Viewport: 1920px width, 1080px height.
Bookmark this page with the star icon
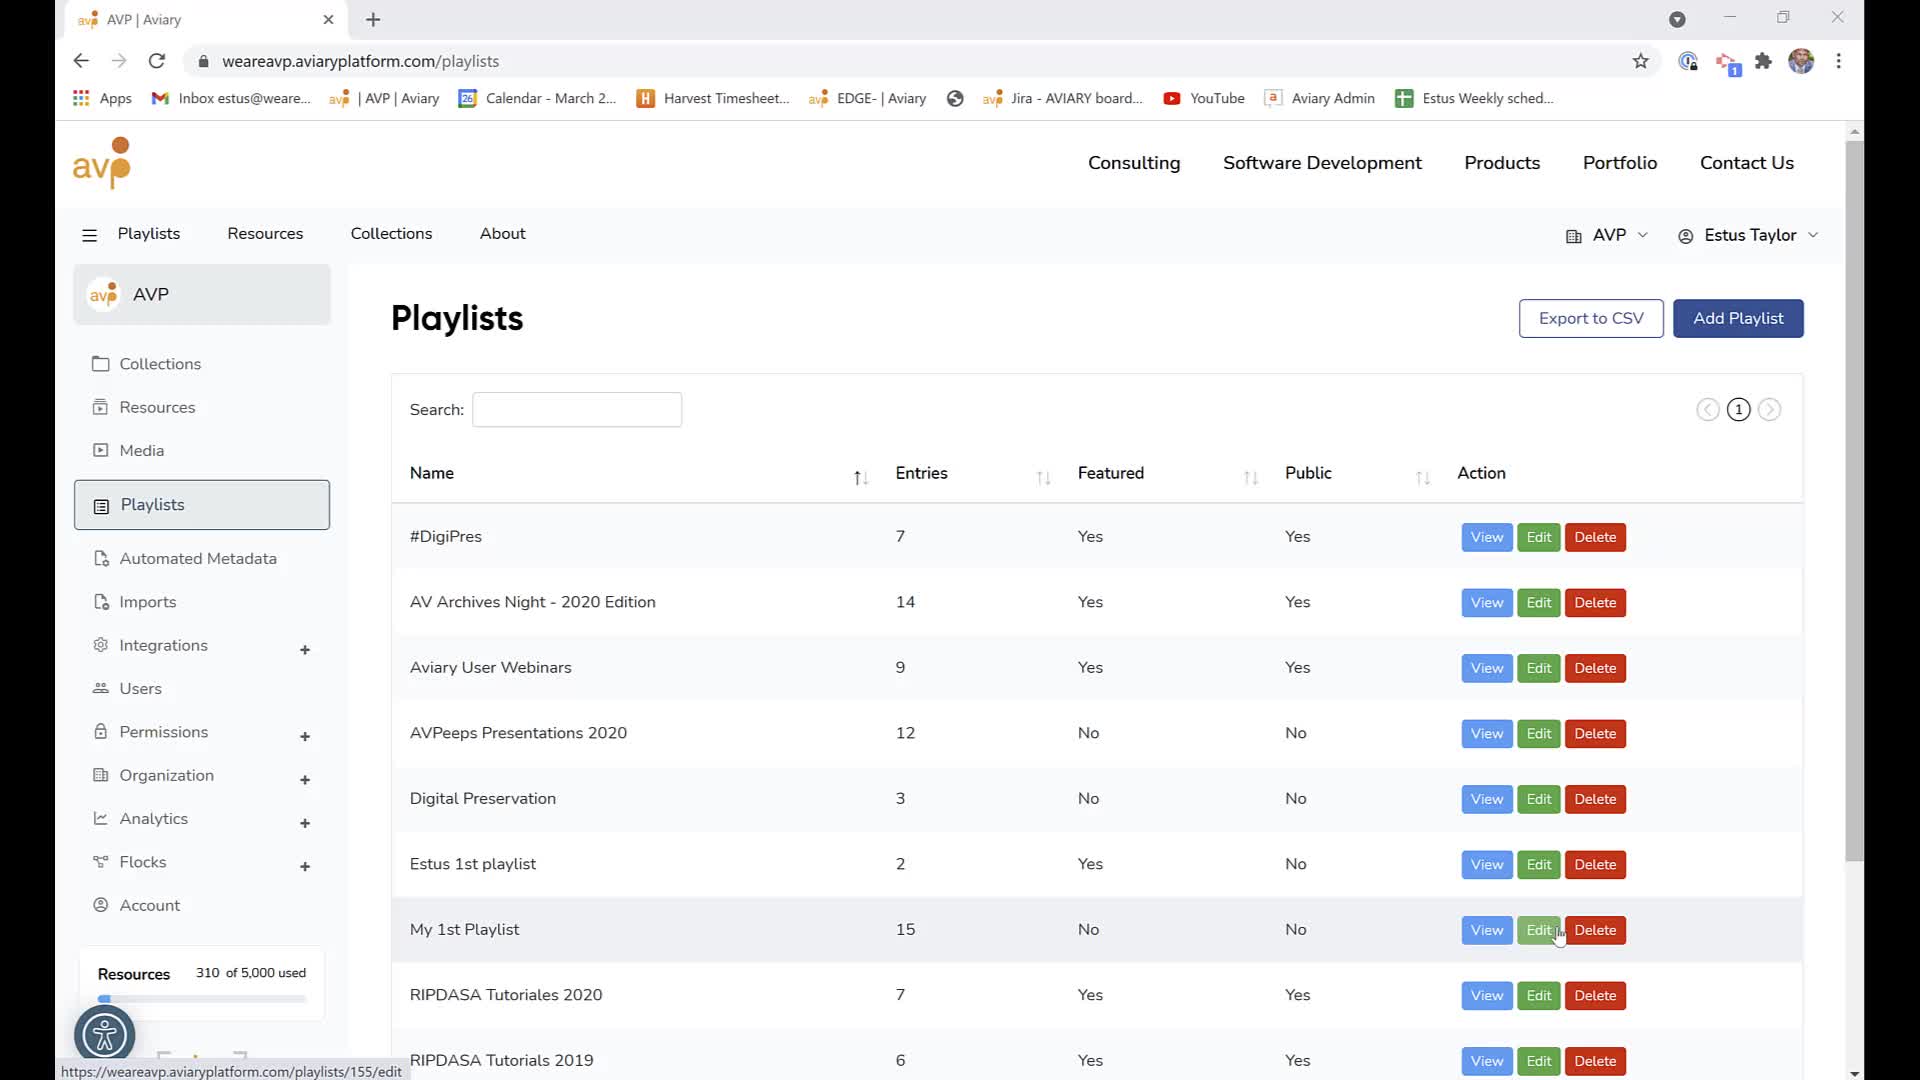1640,61
